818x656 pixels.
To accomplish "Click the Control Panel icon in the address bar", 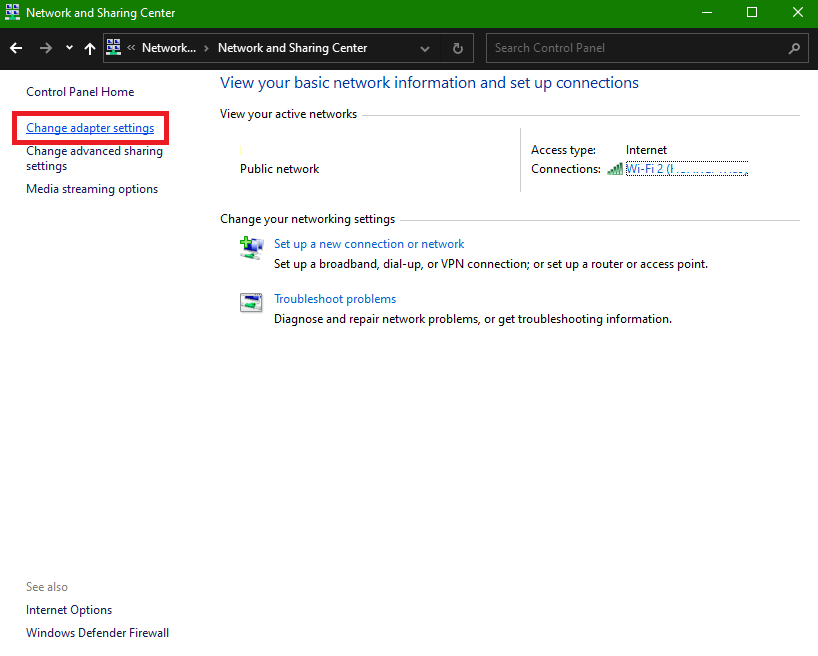I will click(x=113, y=47).
